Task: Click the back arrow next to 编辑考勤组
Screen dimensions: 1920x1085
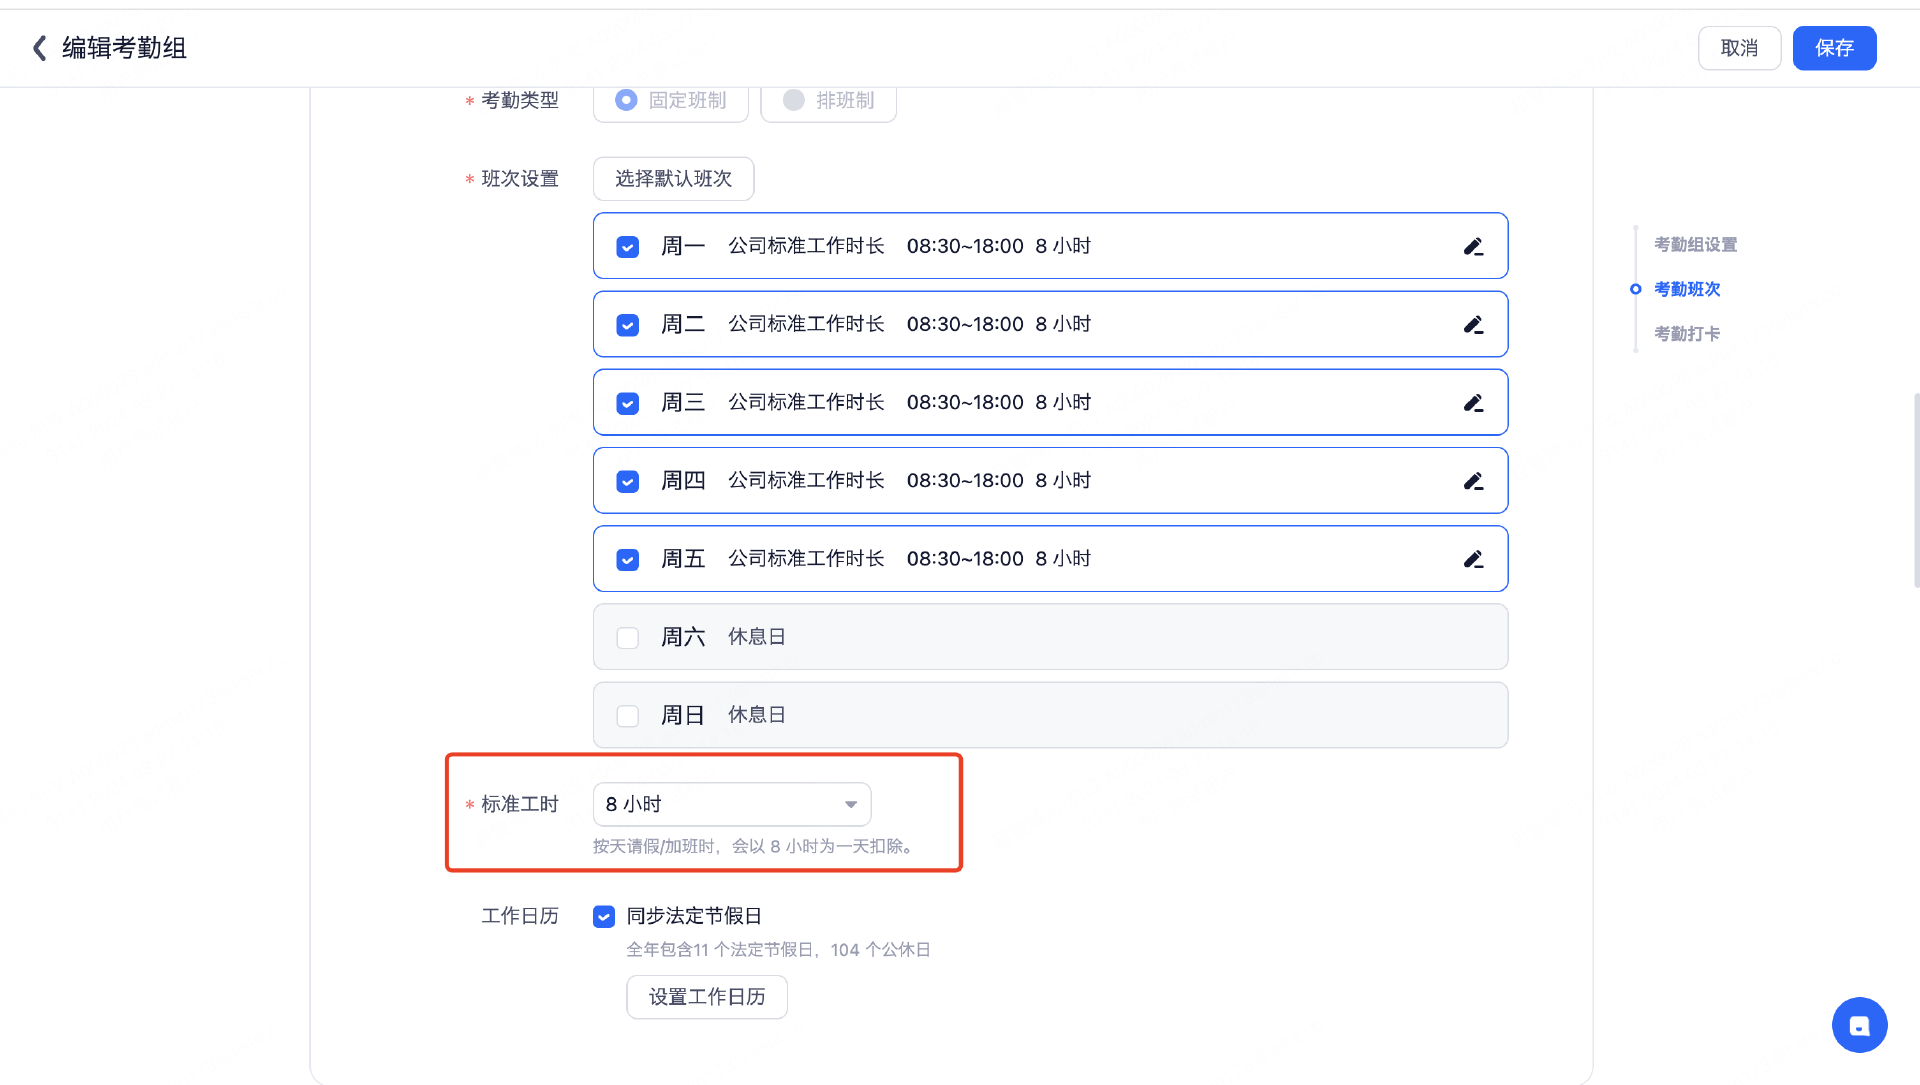Action: tap(40, 48)
